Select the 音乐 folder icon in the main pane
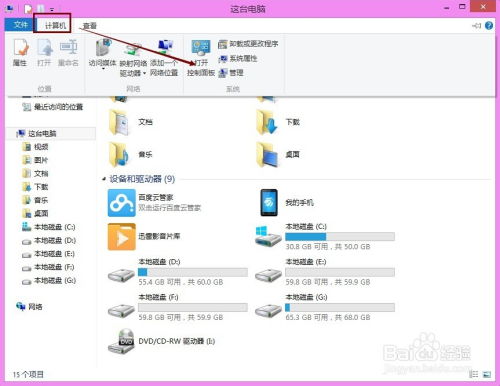The height and width of the screenshot is (386, 500). point(119,154)
